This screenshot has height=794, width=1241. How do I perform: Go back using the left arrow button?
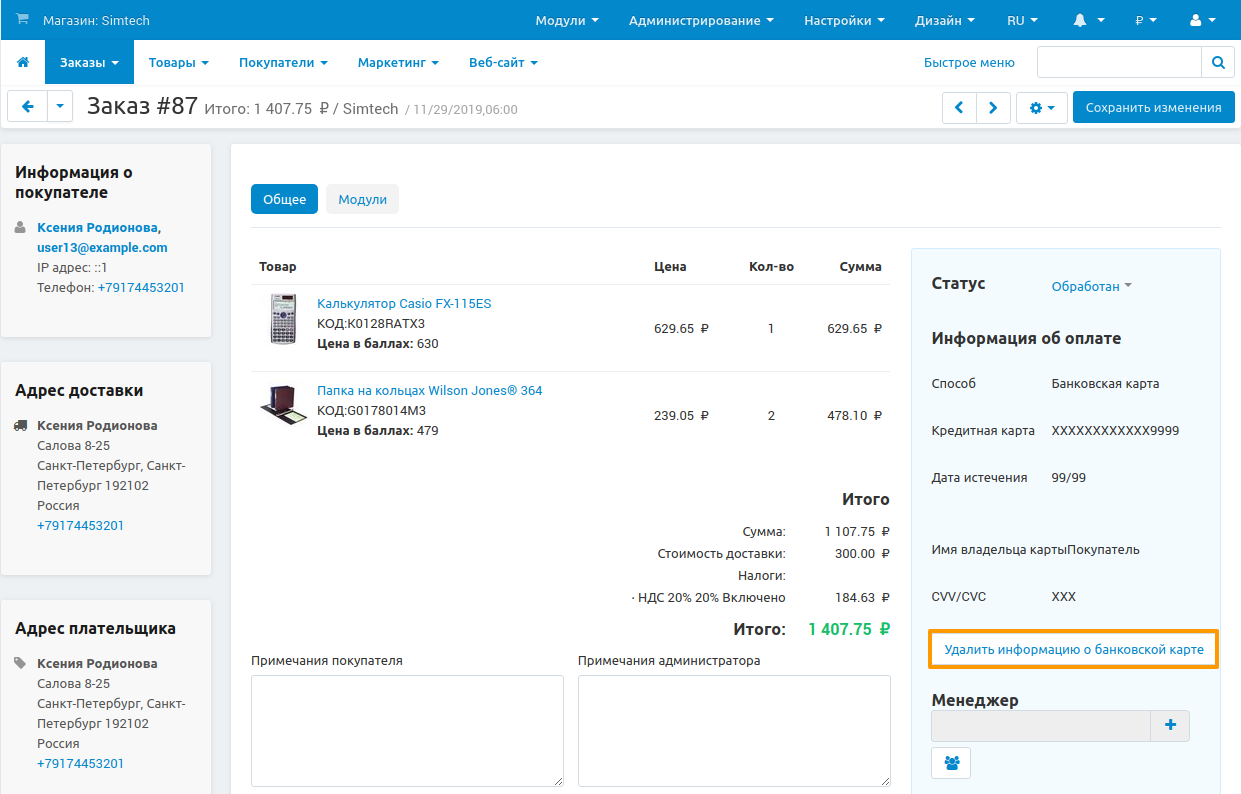[x=27, y=107]
